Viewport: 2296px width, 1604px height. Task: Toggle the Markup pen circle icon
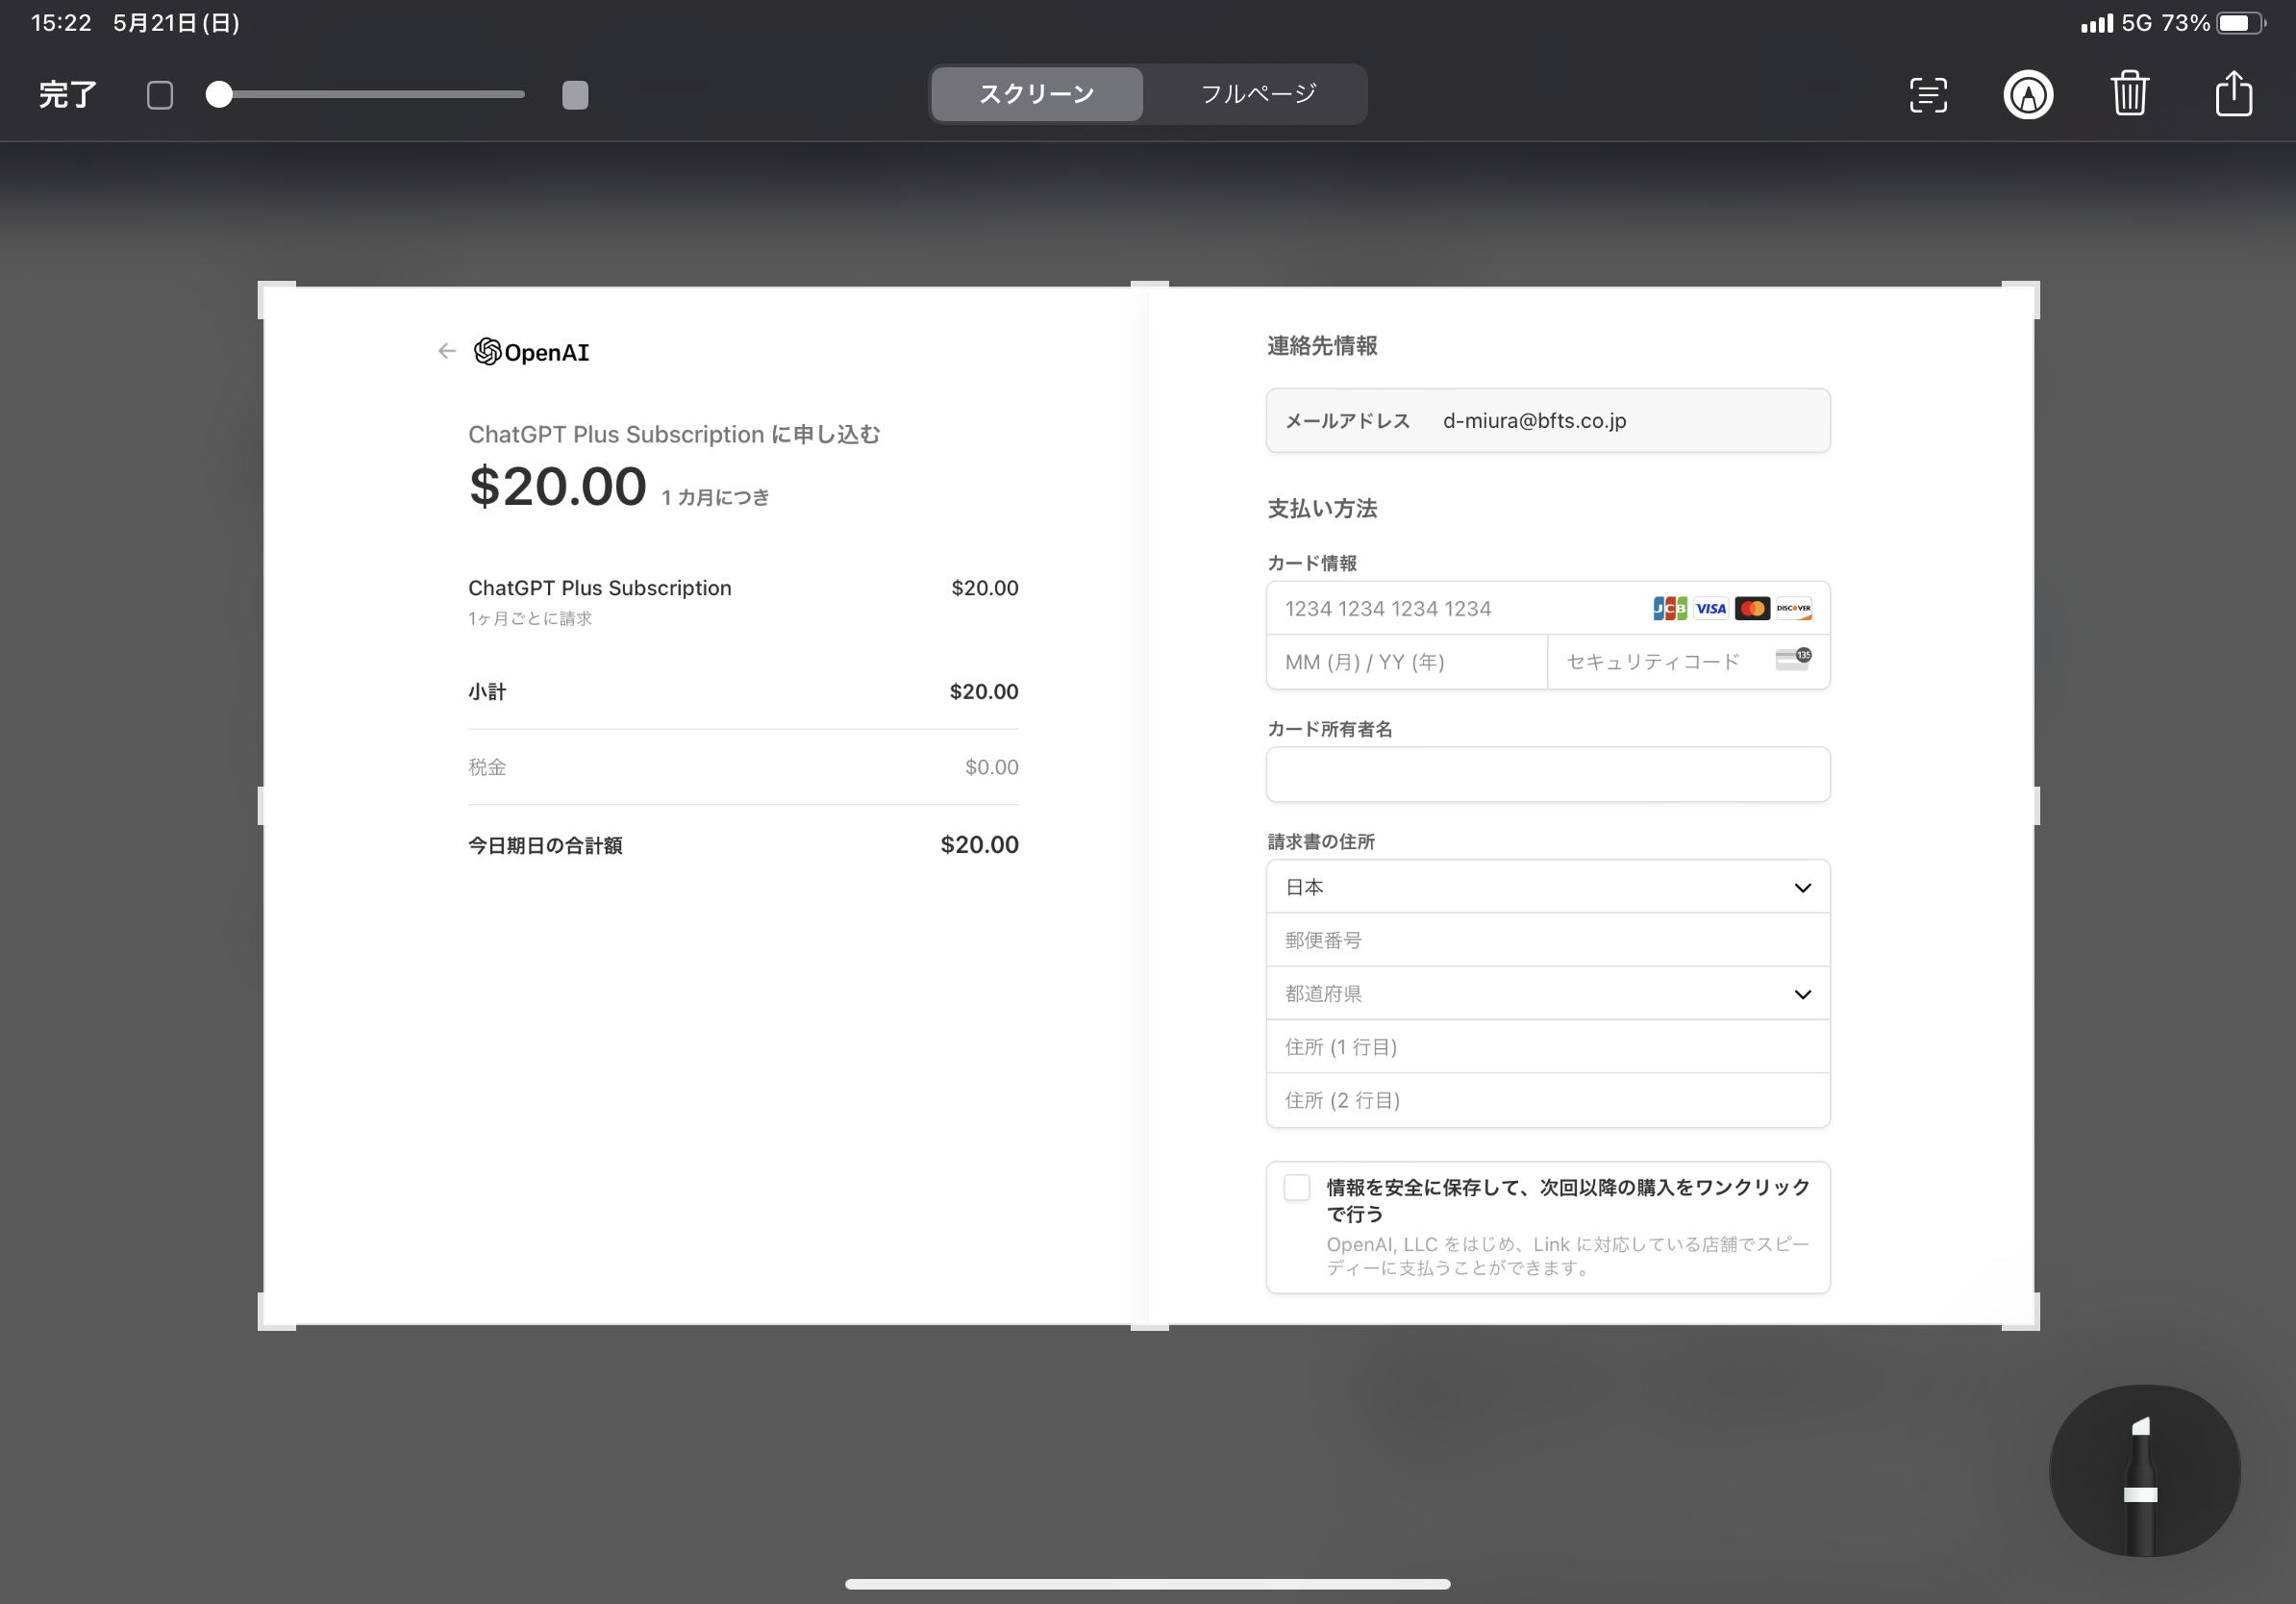pos(2028,95)
